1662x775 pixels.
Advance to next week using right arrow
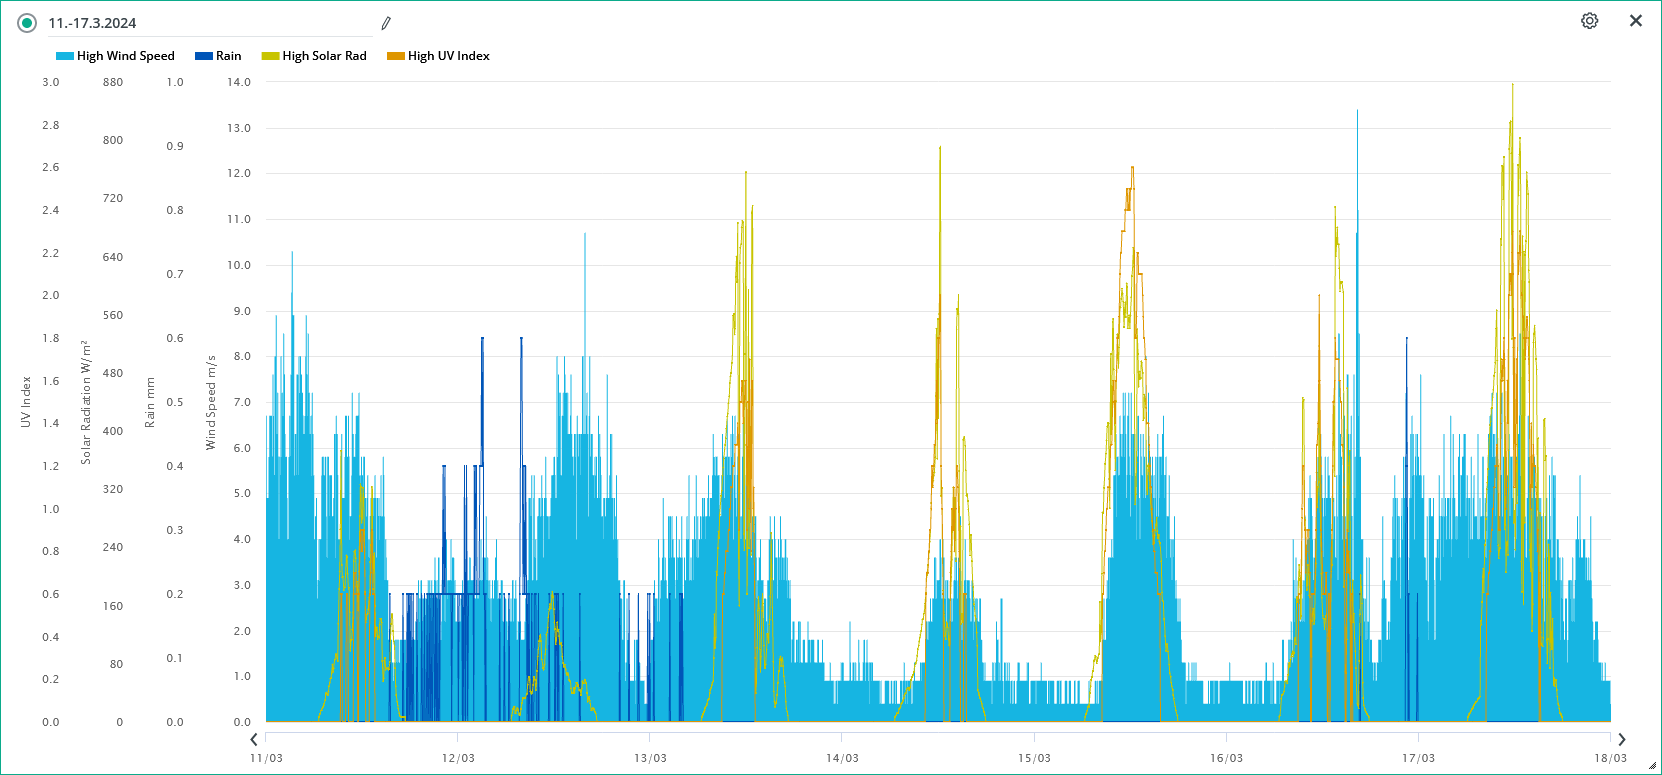click(1622, 739)
